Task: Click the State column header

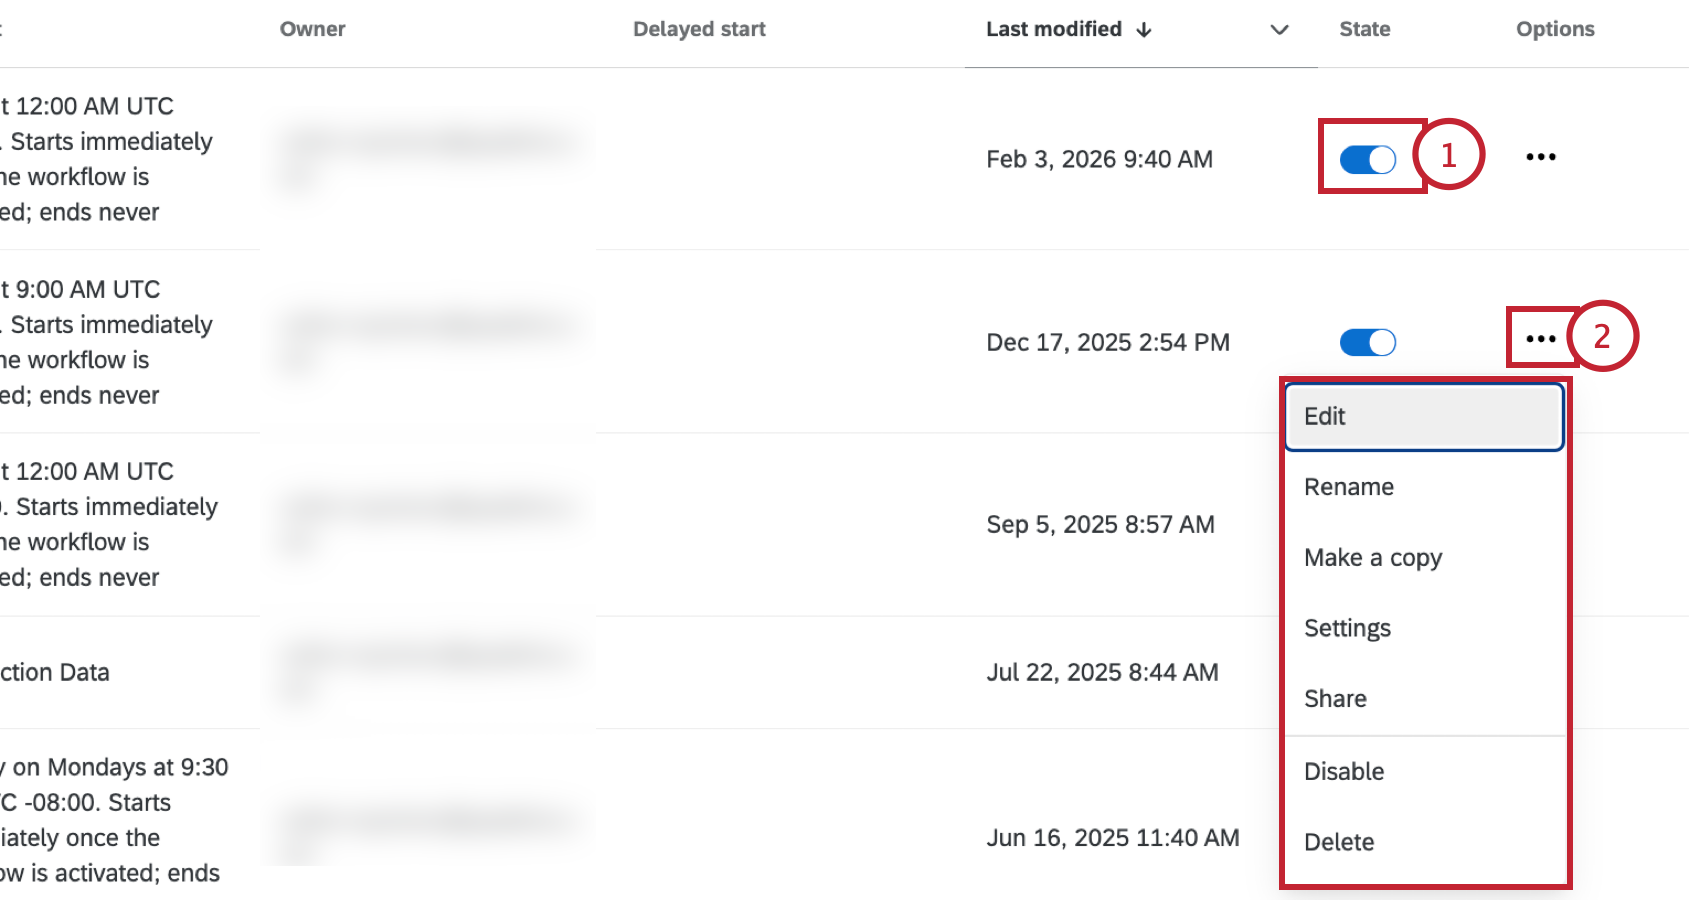Action: (1364, 29)
